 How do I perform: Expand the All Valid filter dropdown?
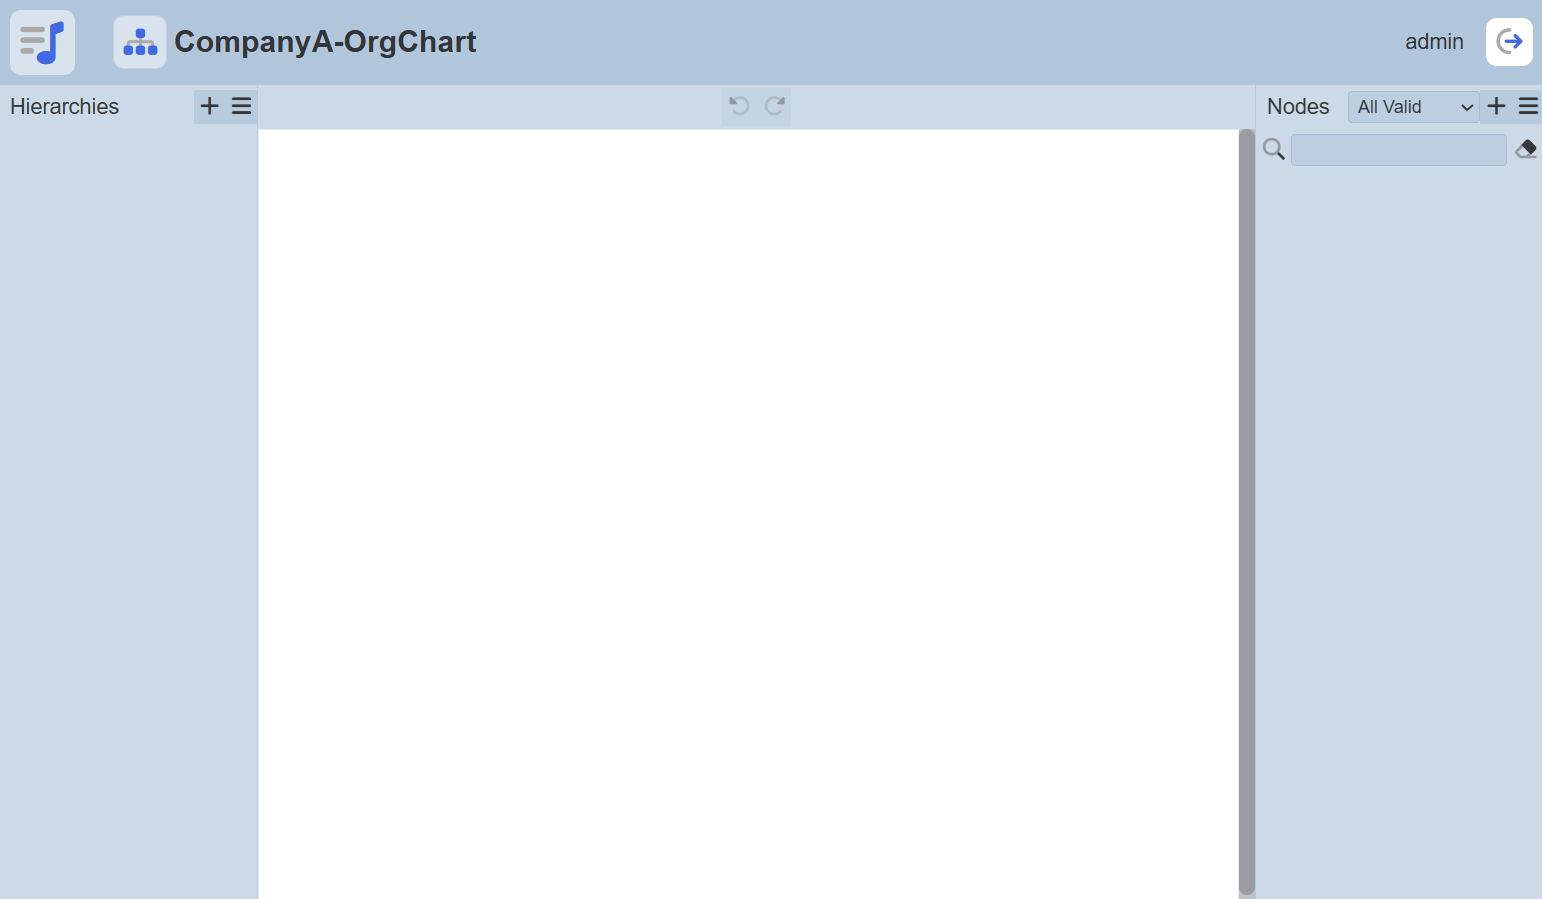tap(1413, 107)
